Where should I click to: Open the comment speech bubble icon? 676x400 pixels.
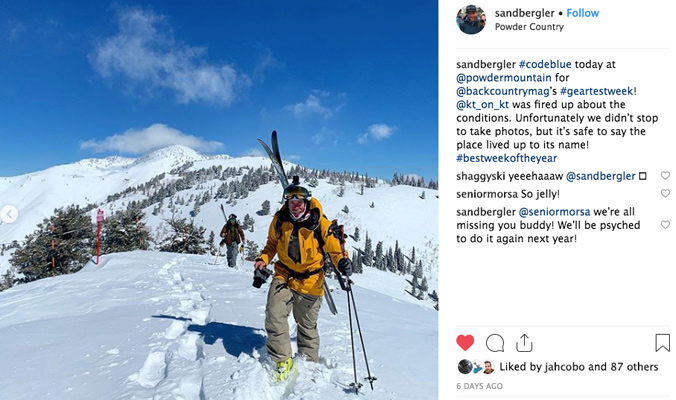coord(494,343)
